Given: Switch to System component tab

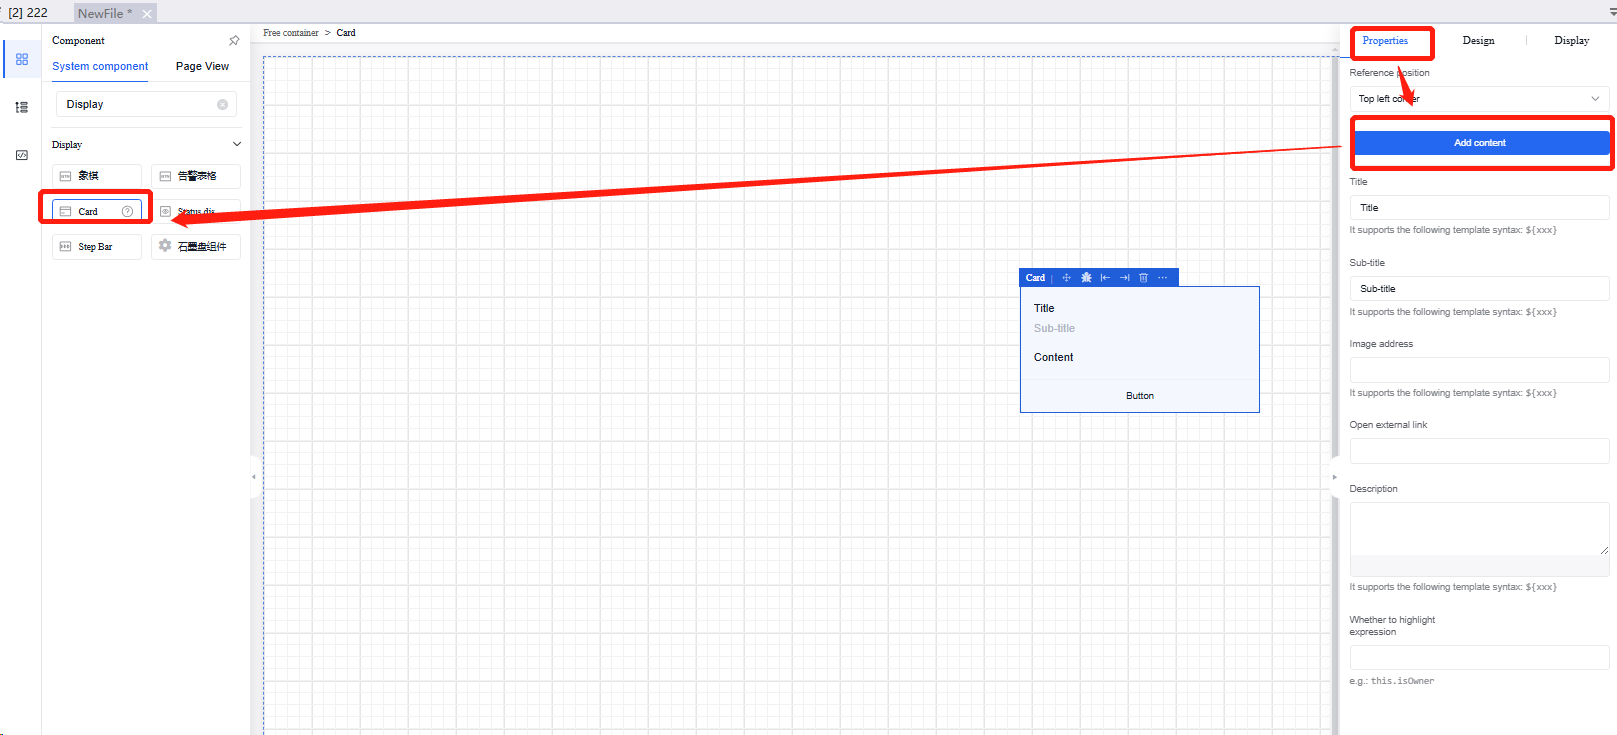Looking at the screenshot, I should [x=100, y=66].
